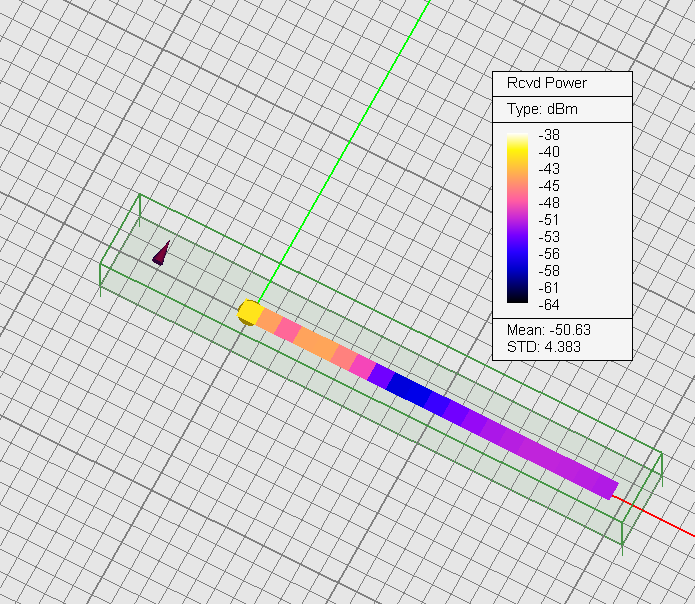Click the -43 legend scale value

pos(549,169)
